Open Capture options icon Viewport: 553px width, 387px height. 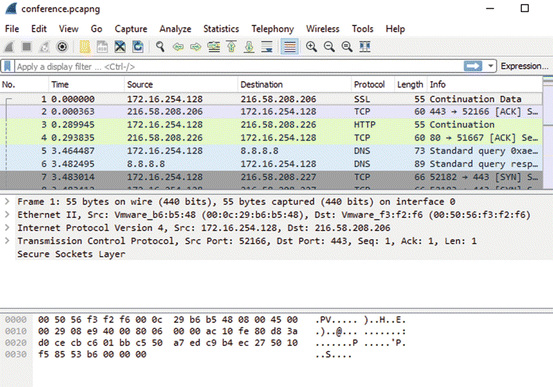click(62, 47)
